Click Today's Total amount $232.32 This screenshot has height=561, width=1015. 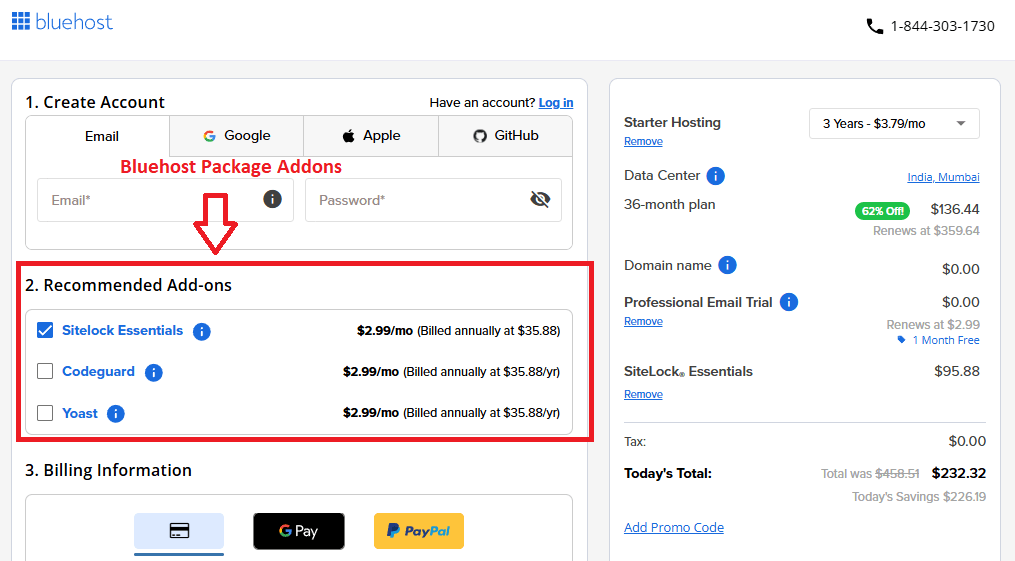(x=959, y=473)
